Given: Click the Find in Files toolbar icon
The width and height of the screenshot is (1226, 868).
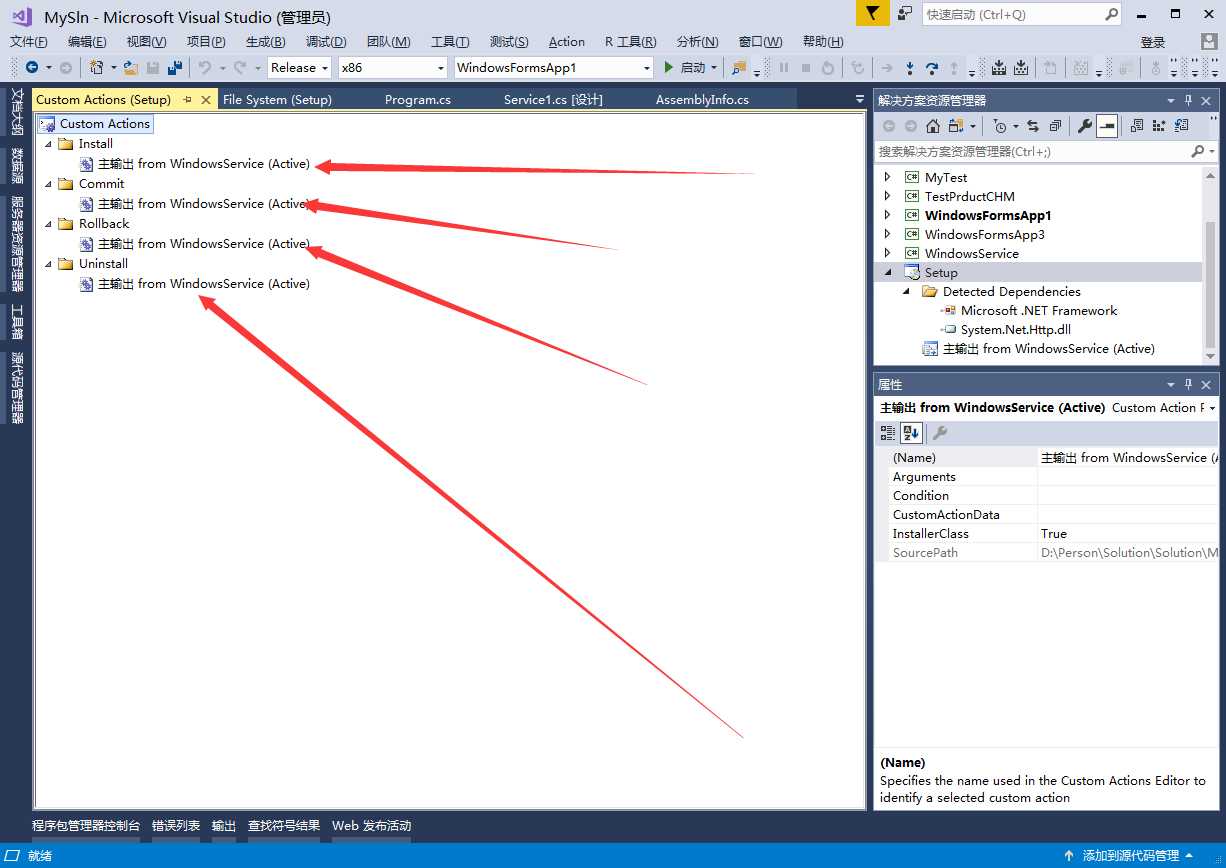Looking at the screenshot, I should pos(739,68).
